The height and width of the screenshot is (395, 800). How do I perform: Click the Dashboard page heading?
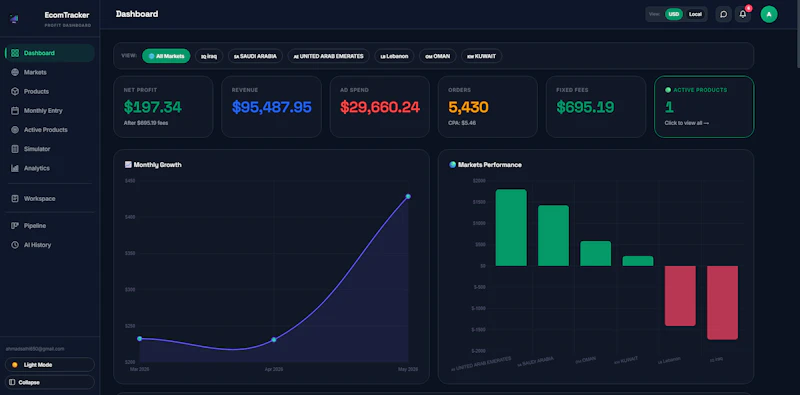137,14
